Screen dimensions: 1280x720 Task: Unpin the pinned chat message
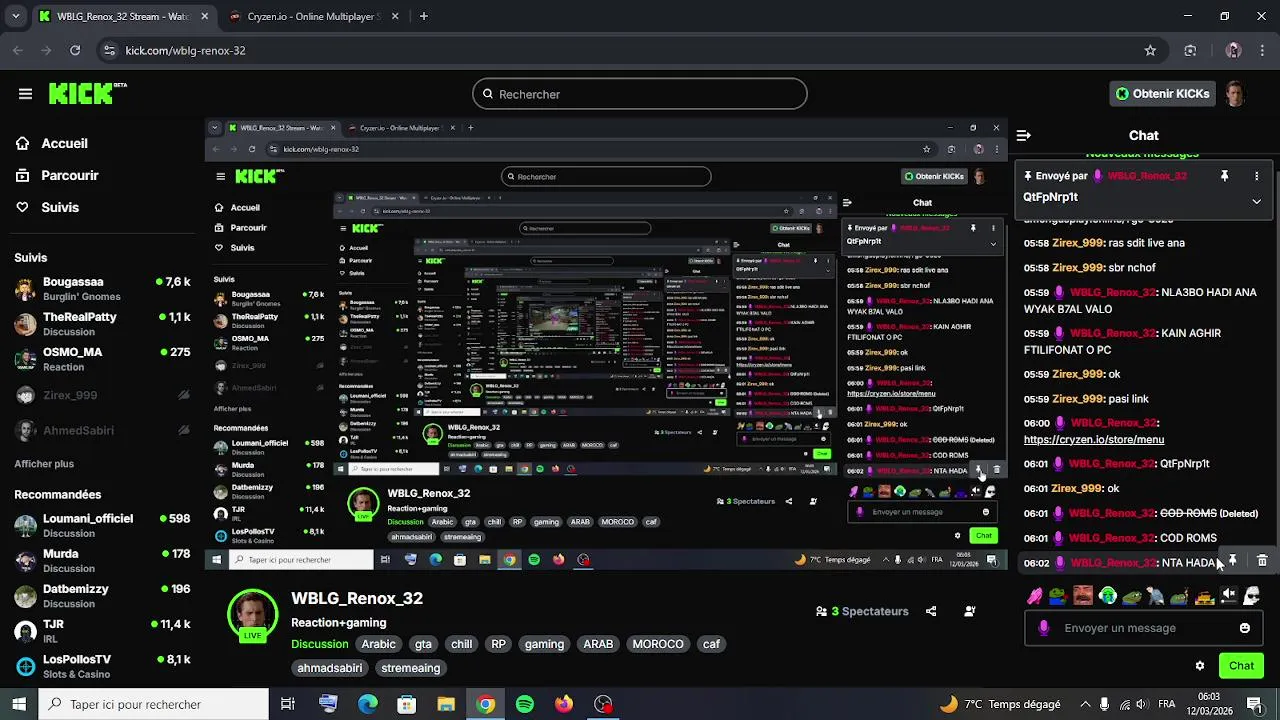(1224, 176)
